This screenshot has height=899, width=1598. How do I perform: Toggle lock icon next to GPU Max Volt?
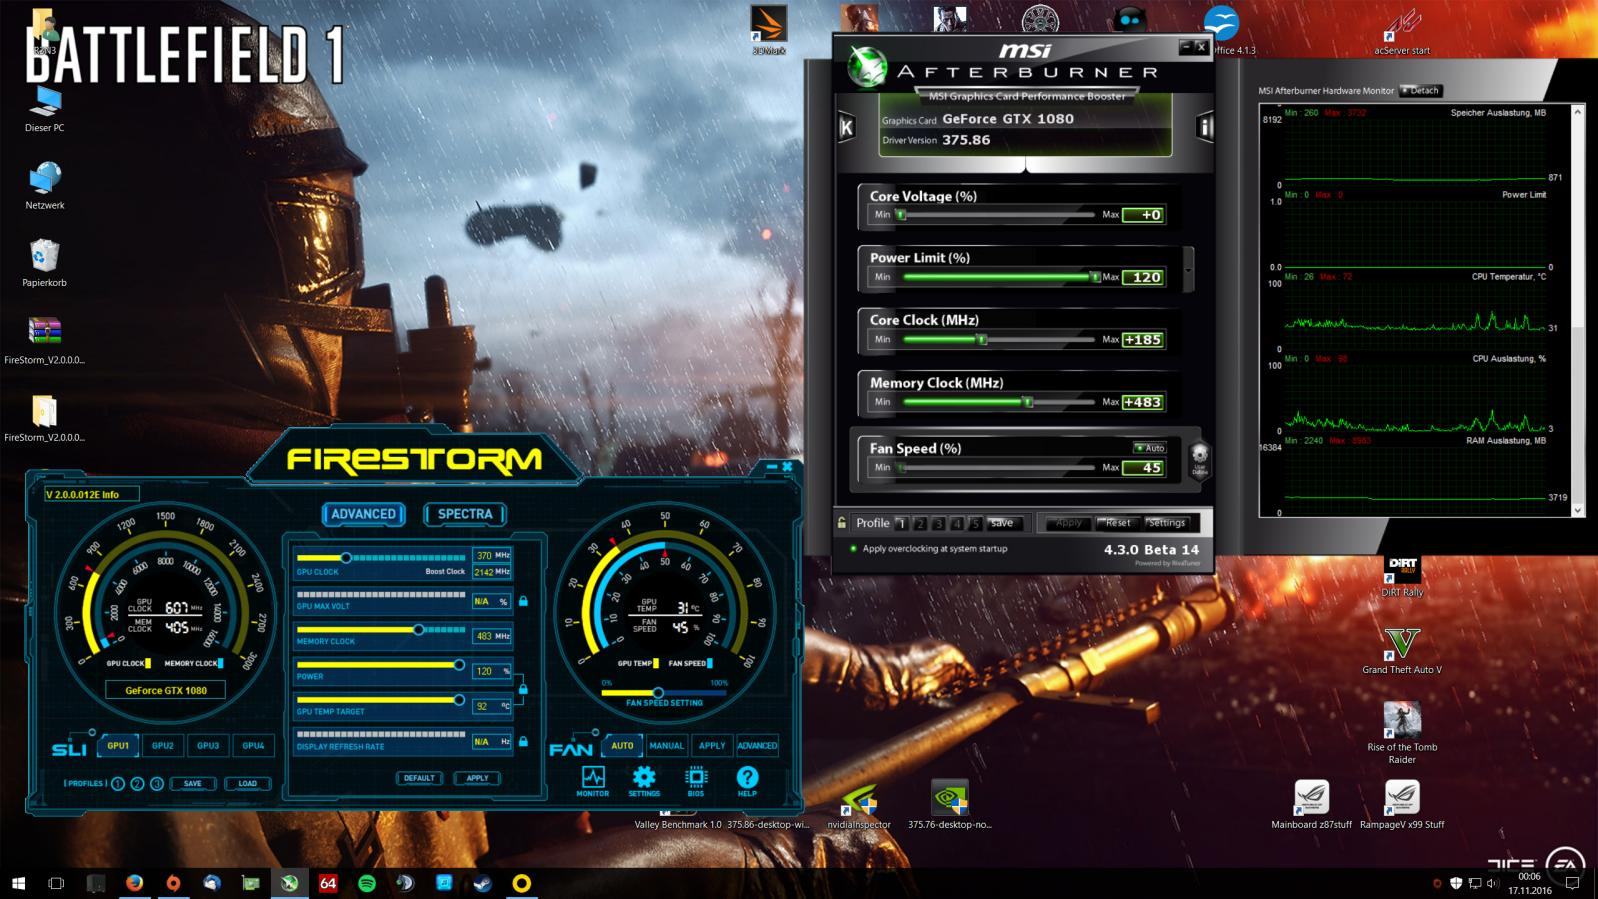tap(523, 601)
